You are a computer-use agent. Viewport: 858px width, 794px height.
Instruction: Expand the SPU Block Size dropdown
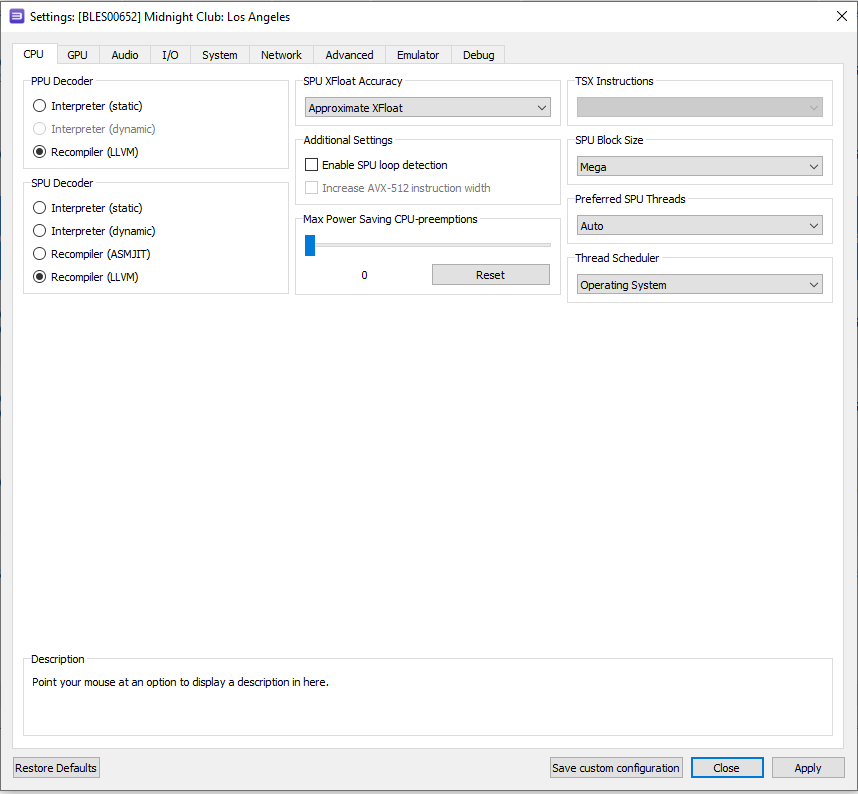(699, 167)
